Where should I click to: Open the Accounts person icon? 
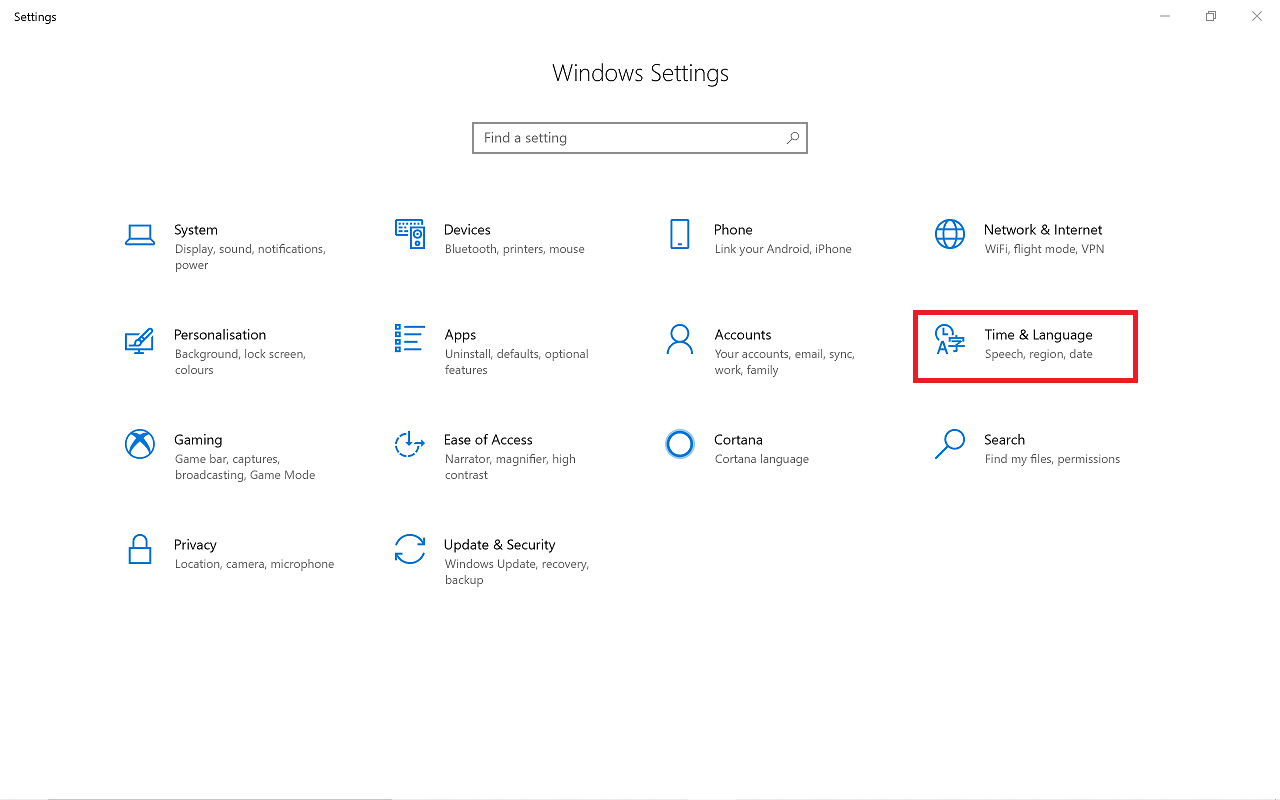coord(680,339)
